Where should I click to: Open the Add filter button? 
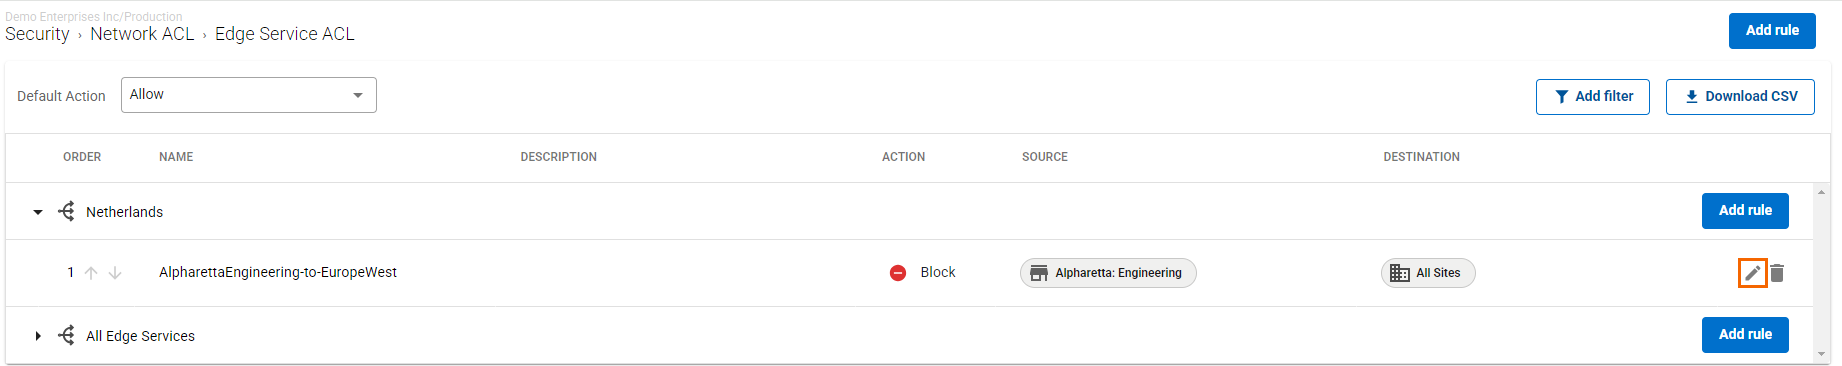point(1593,97)
